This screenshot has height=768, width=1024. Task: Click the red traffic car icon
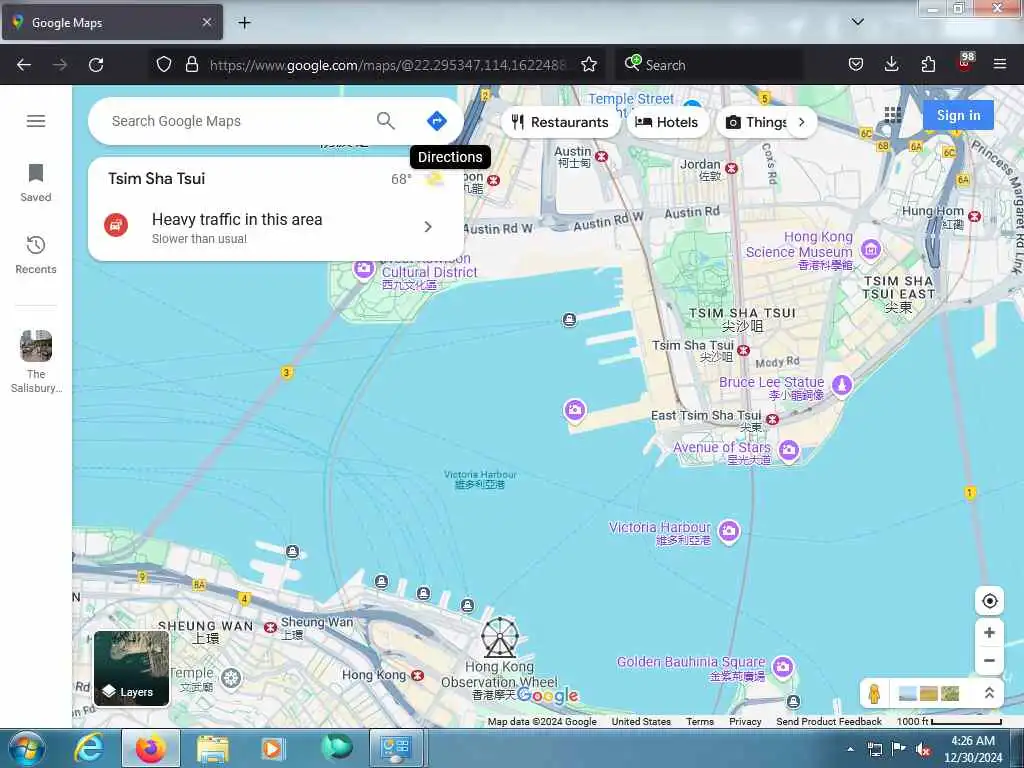click(x=116, y=225)
